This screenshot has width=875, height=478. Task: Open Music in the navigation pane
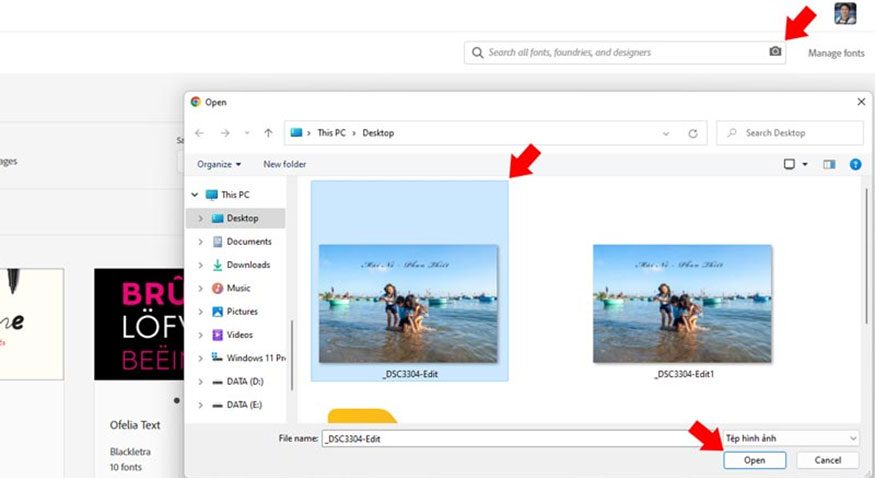coord(238,288)
